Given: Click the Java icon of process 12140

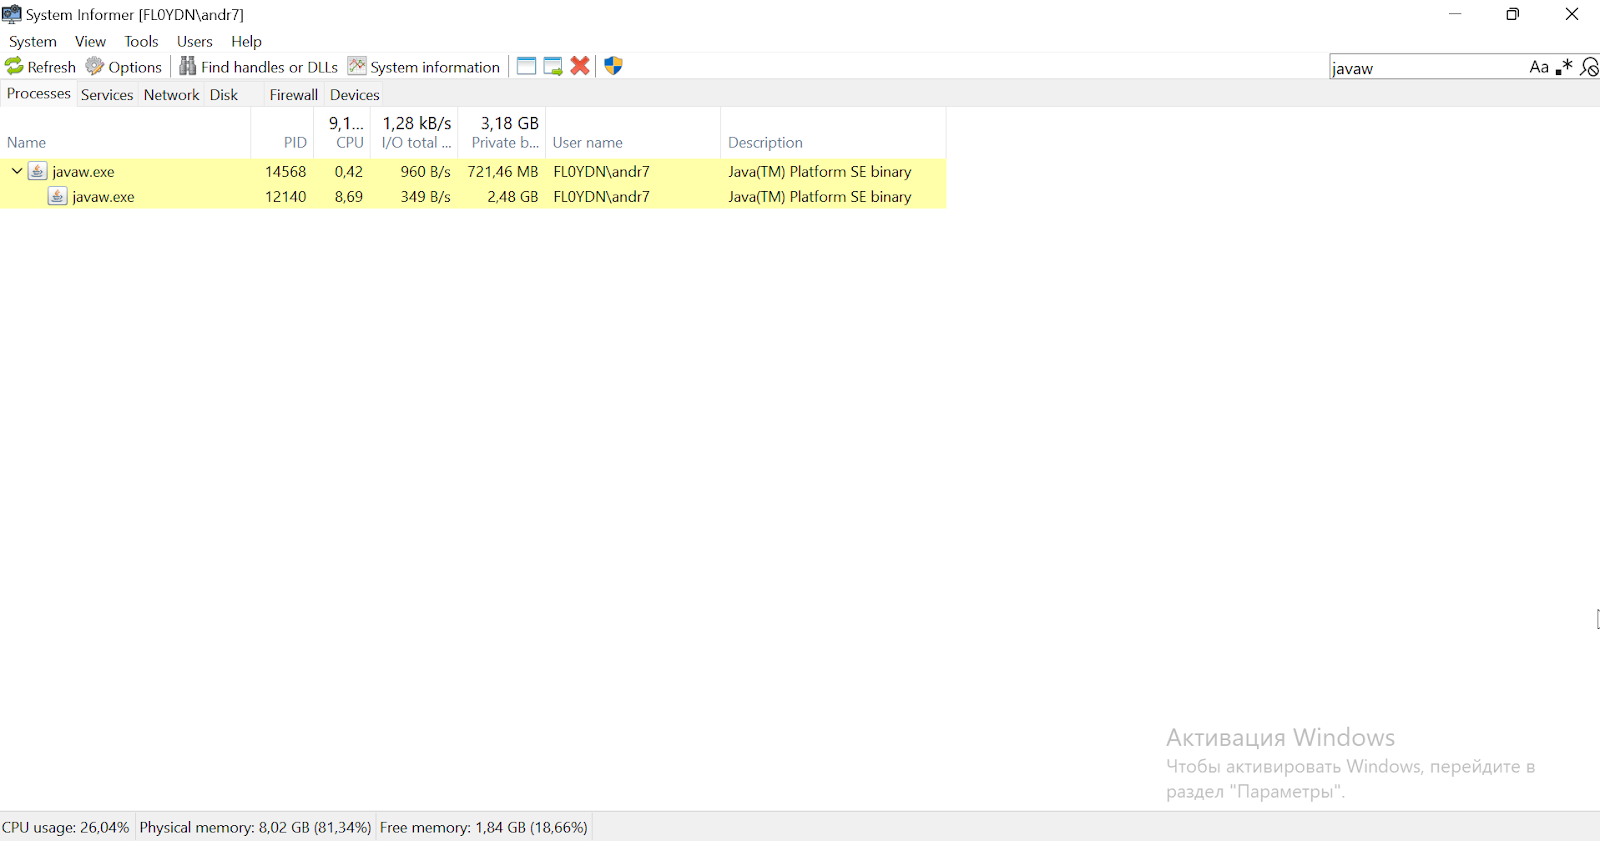Looking at the screenshot, I should point(58,196).
